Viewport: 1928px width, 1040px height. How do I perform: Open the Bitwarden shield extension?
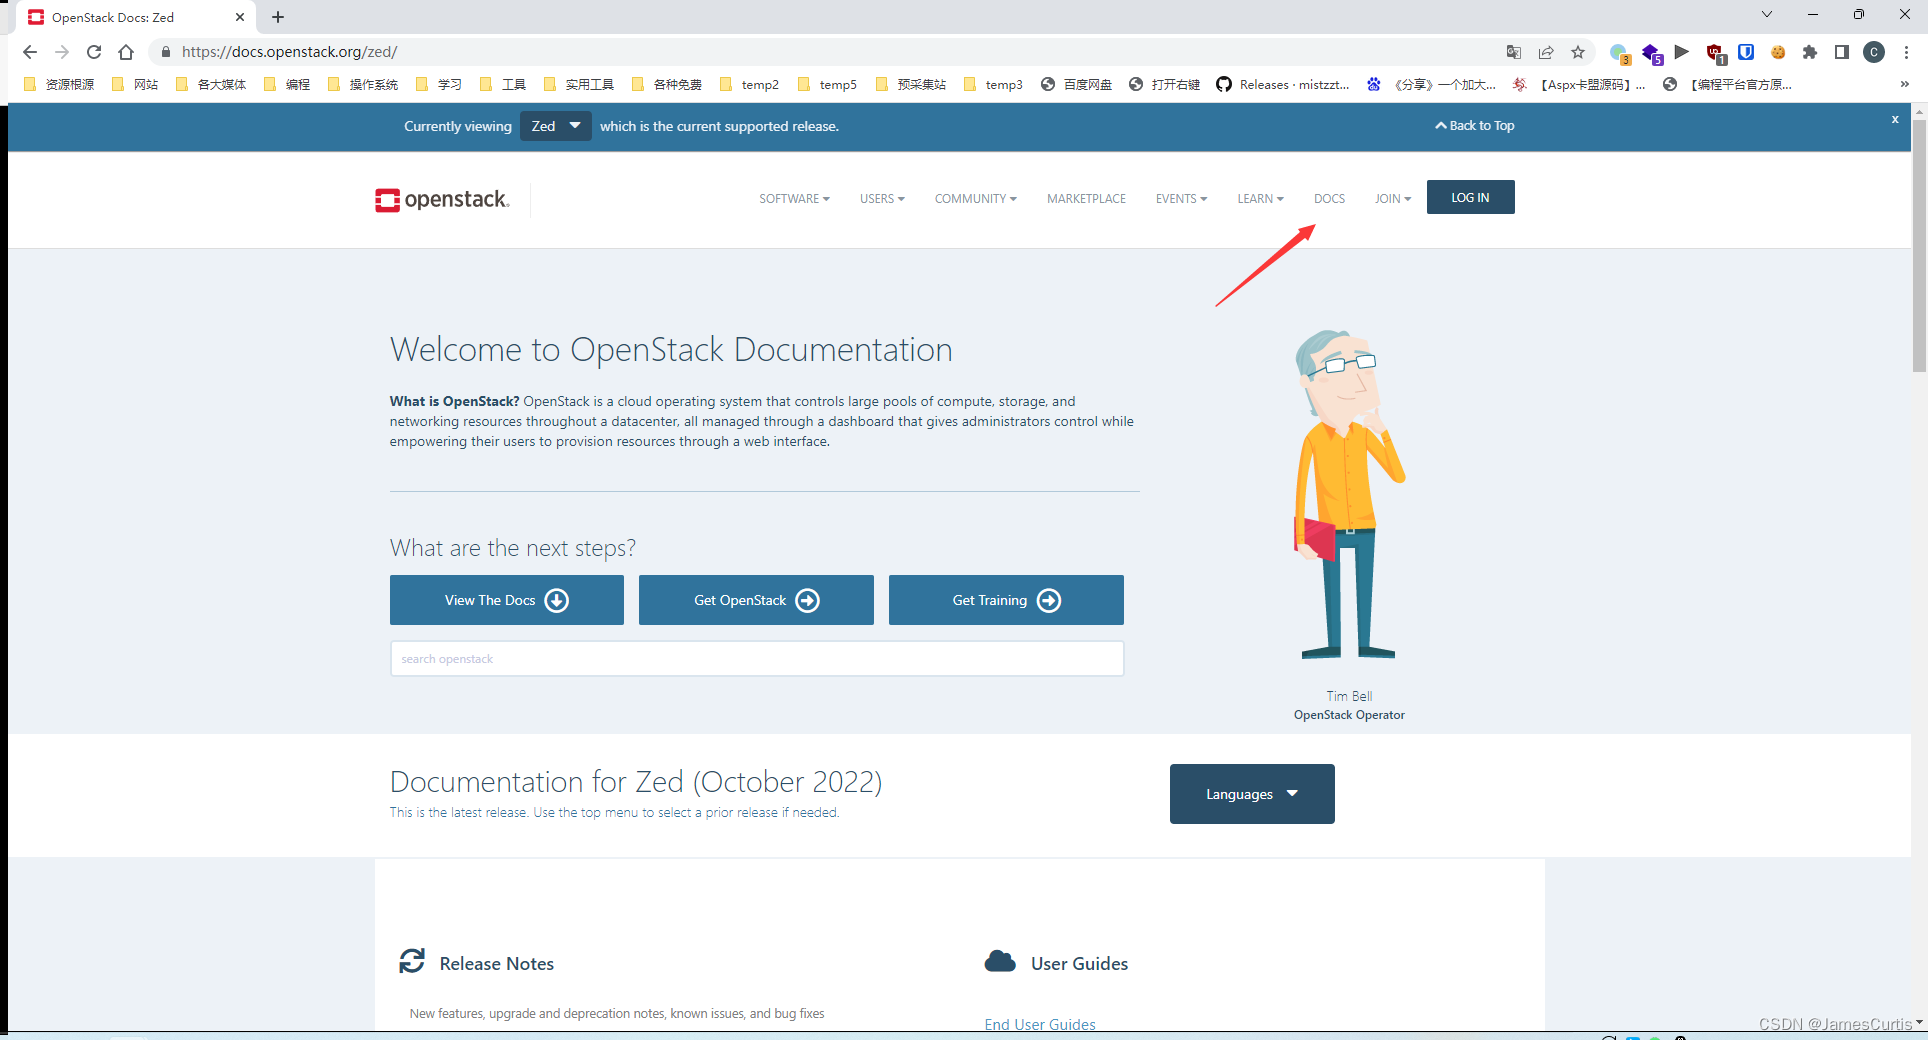click(x=1746, y=52)
